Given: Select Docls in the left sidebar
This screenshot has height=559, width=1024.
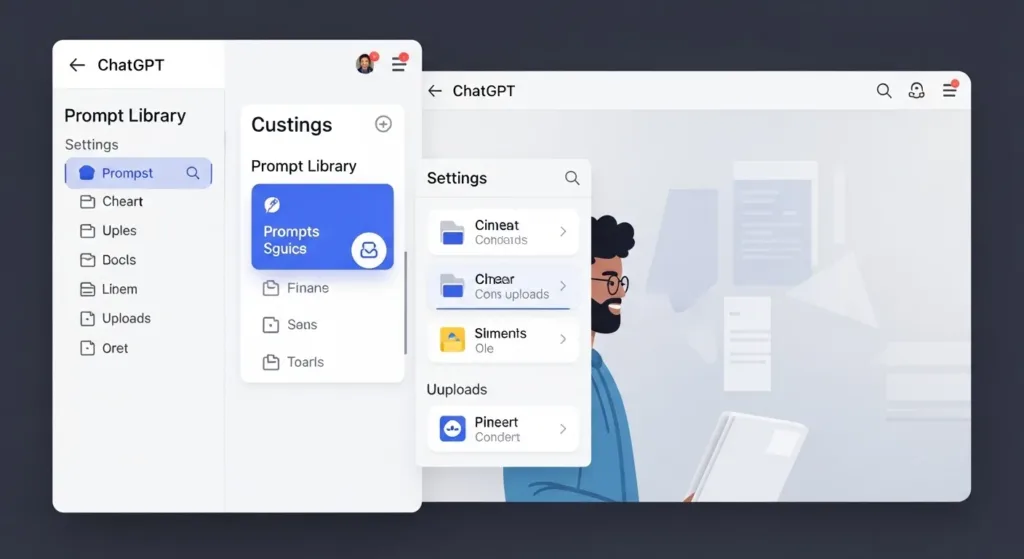Looking at the screenshot, I should click(x=118, y=260).
